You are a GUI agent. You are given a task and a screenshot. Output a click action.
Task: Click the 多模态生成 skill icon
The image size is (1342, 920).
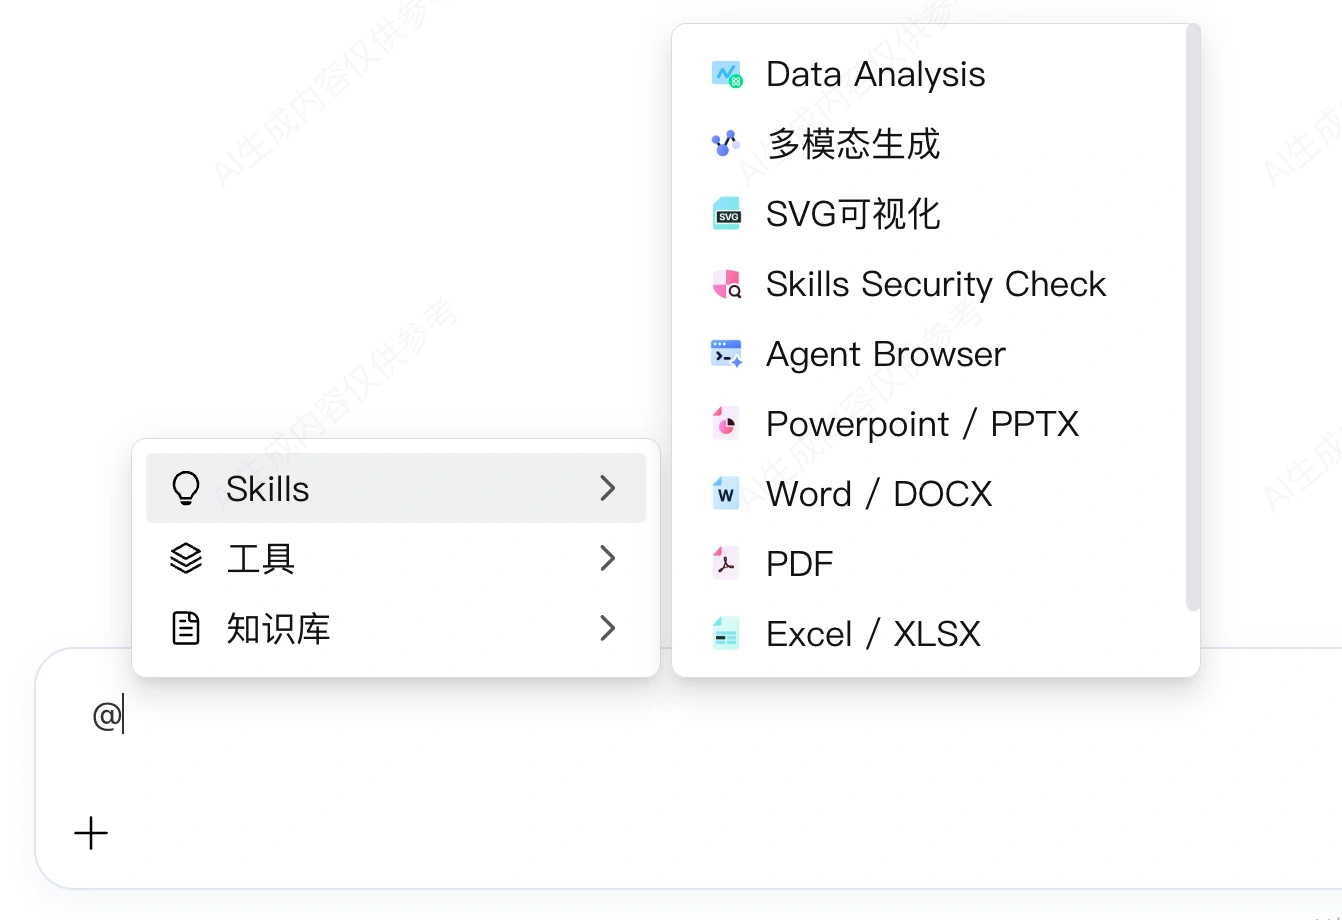click(x=727, y=144)
